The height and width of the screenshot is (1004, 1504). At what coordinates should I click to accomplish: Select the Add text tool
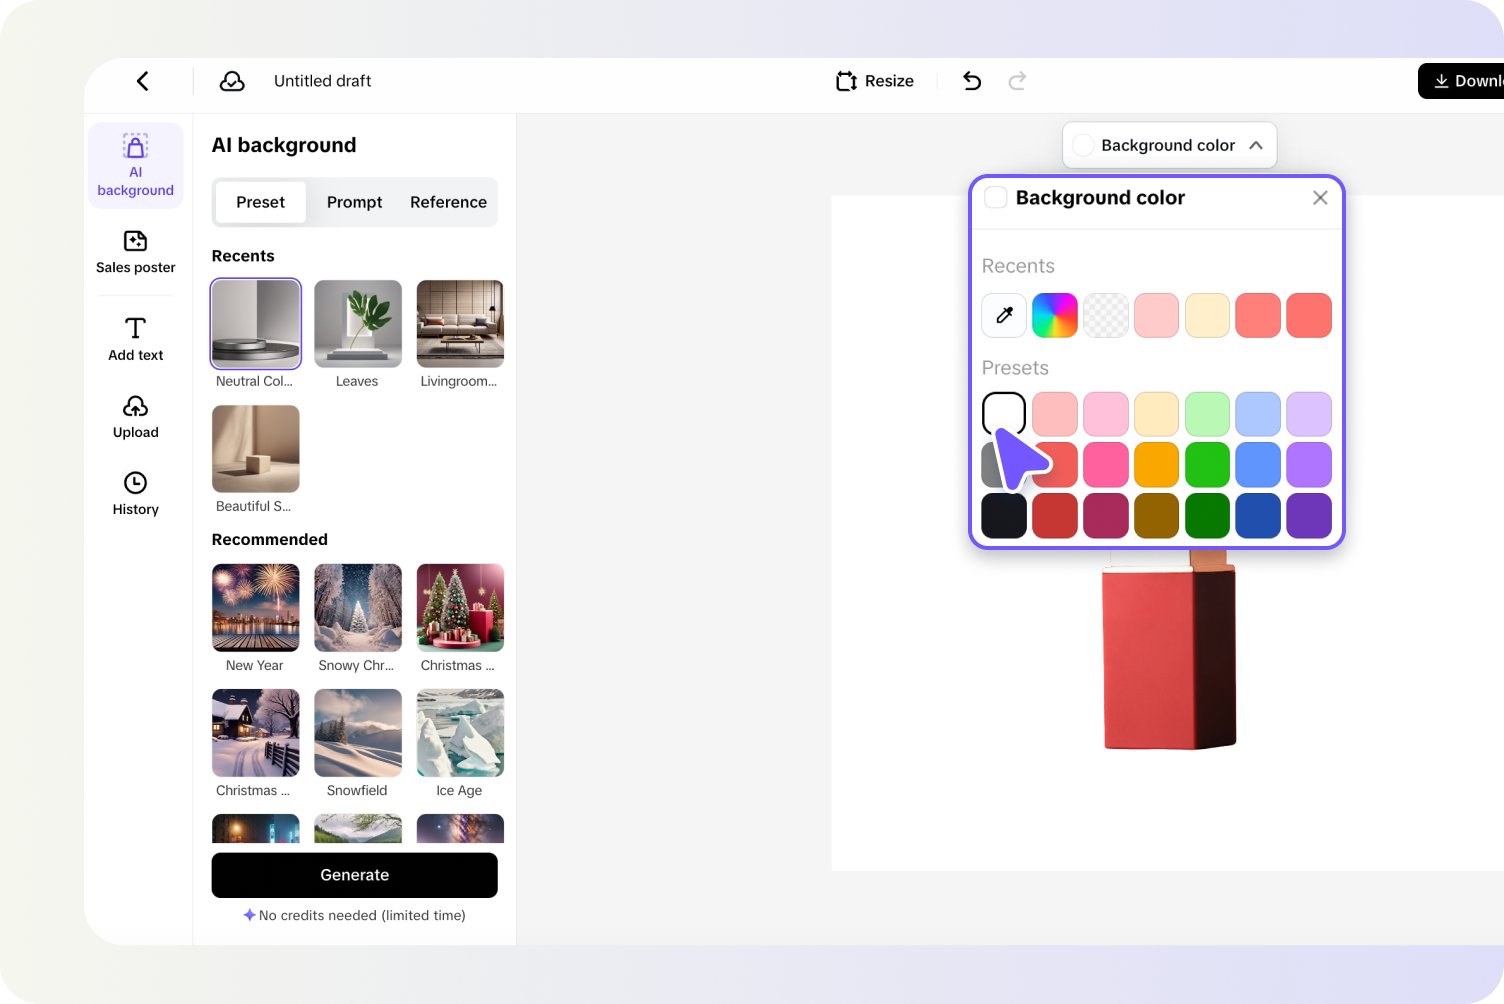tap(136, 339)
